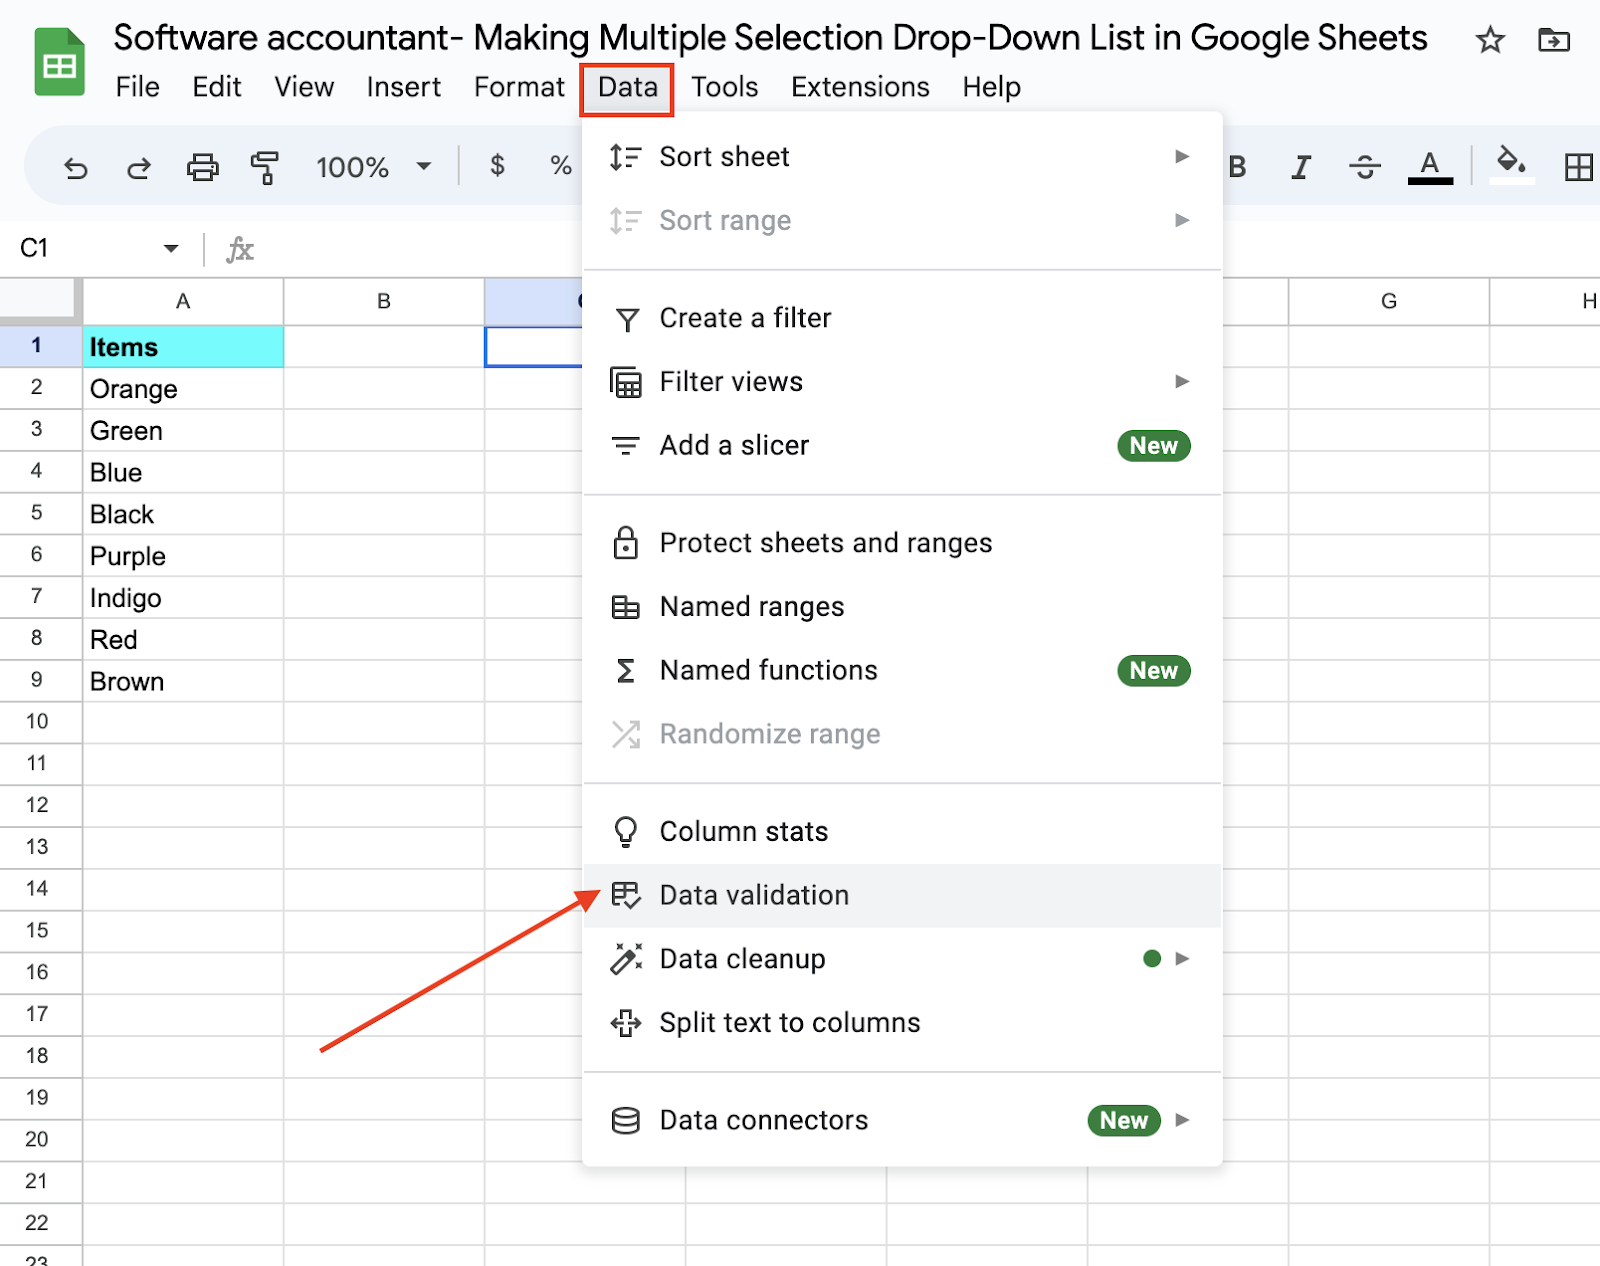Select the Brown cell
1600x1266 pixels.
[x=183, y=681]
